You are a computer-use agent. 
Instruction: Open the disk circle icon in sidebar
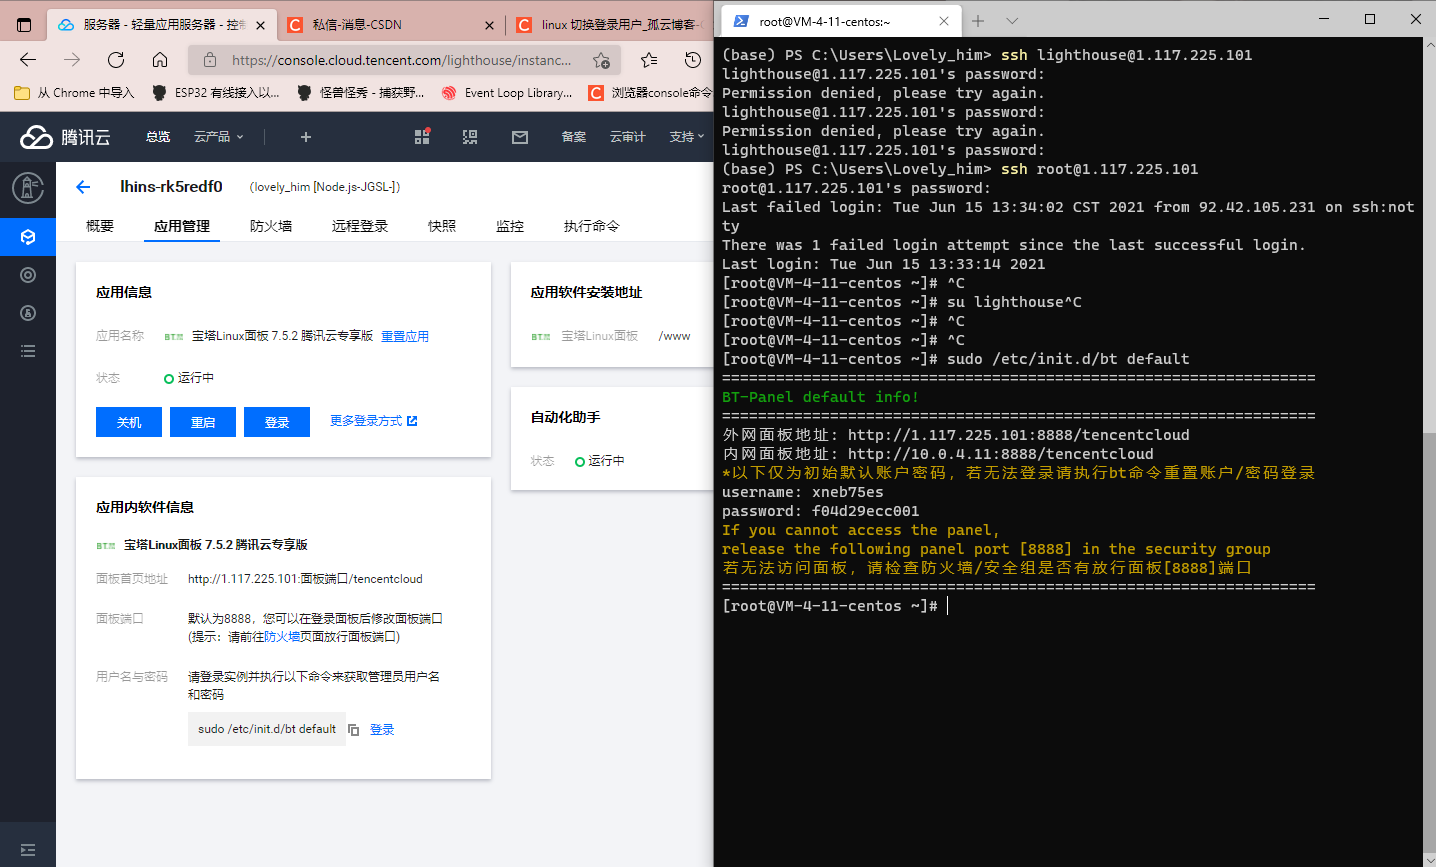tap(28, 275)
